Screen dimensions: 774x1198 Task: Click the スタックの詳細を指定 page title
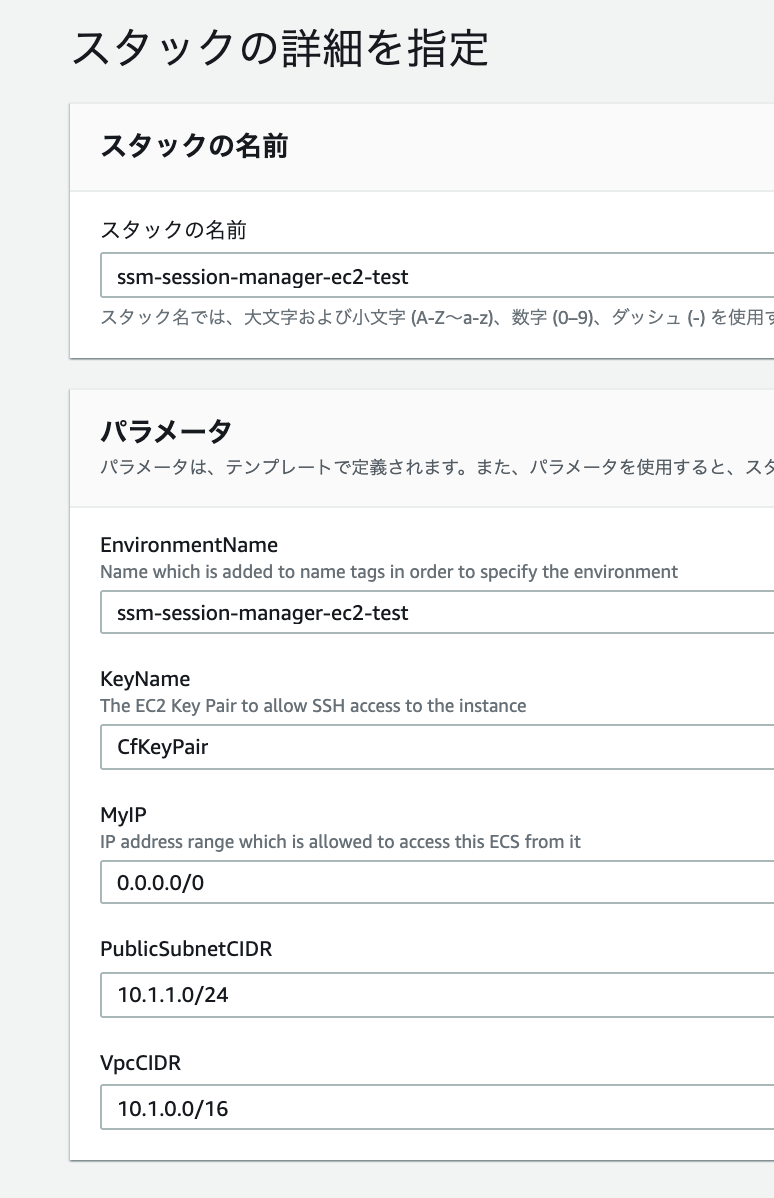tap(280, 47)
